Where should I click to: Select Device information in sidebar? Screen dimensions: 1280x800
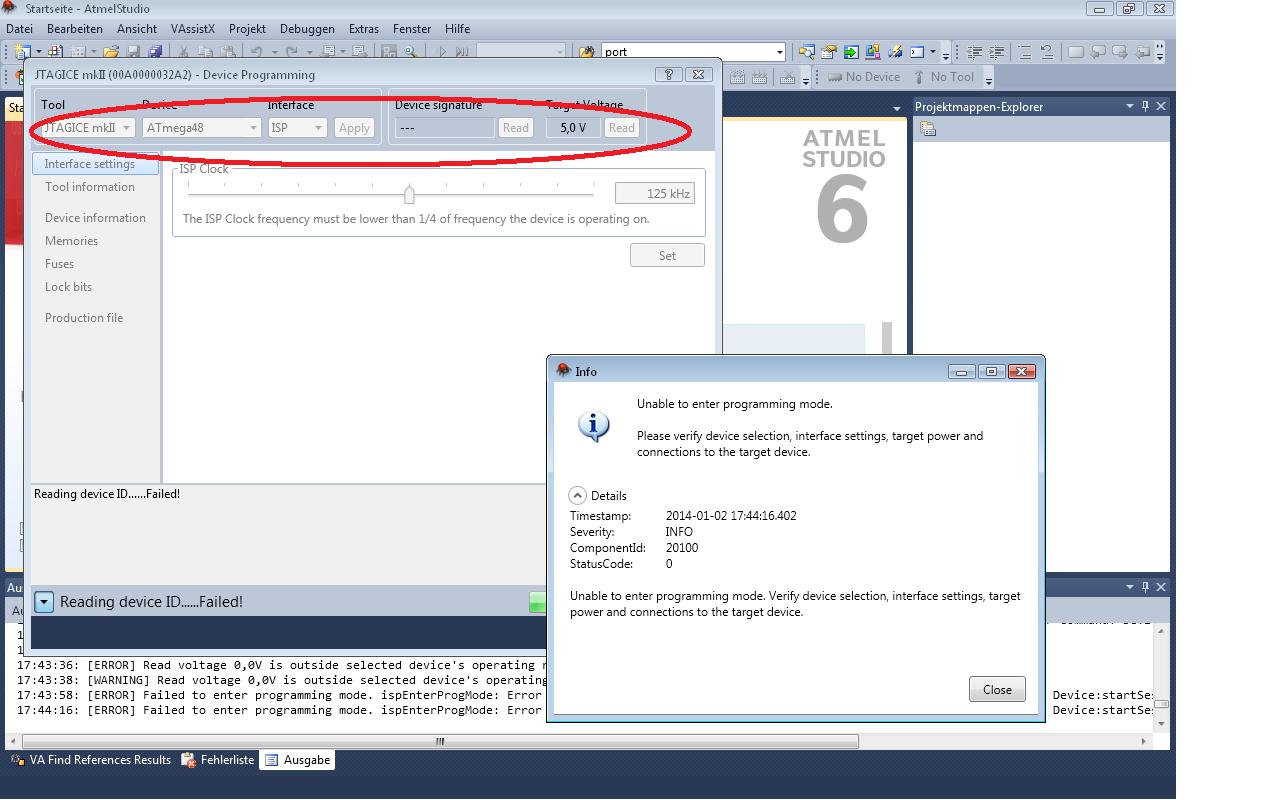[x=95, y=218]
